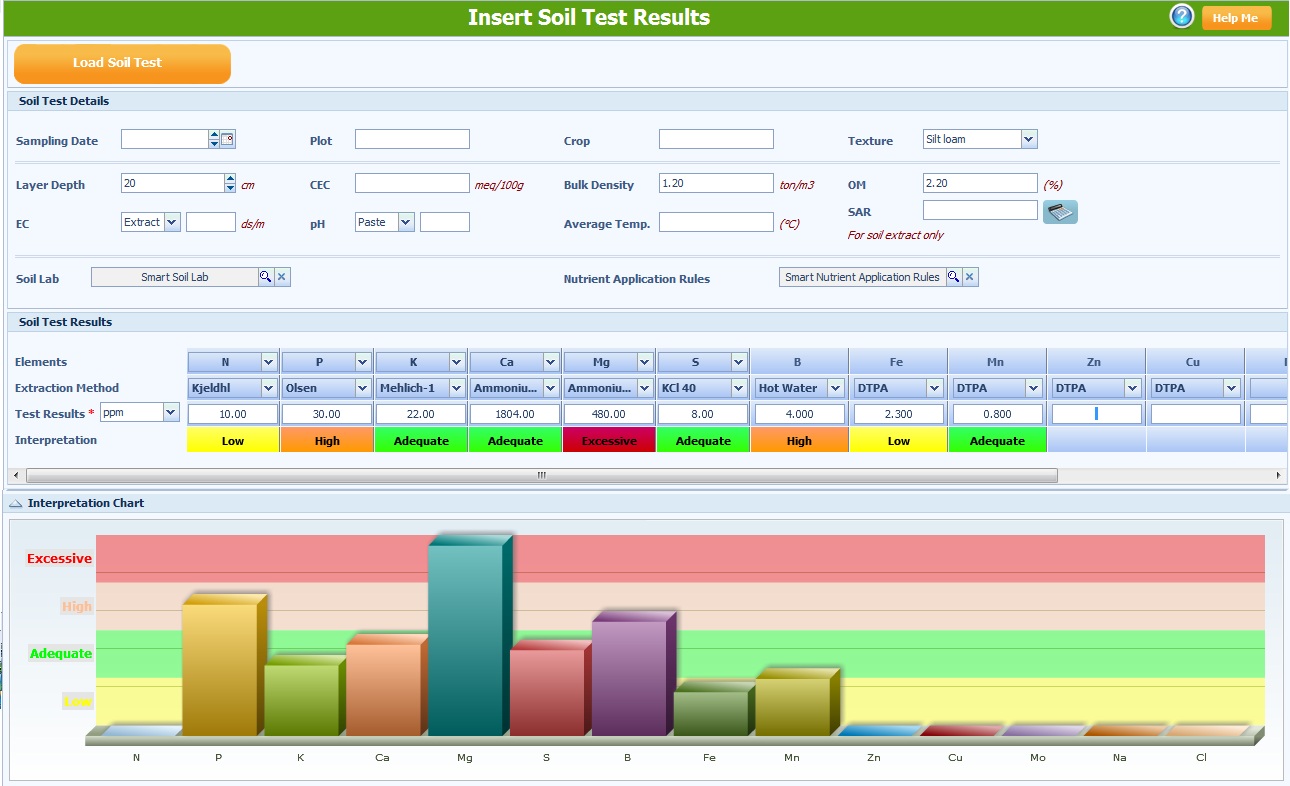
Task: Click the Zn test result field
Action: 1096,414
